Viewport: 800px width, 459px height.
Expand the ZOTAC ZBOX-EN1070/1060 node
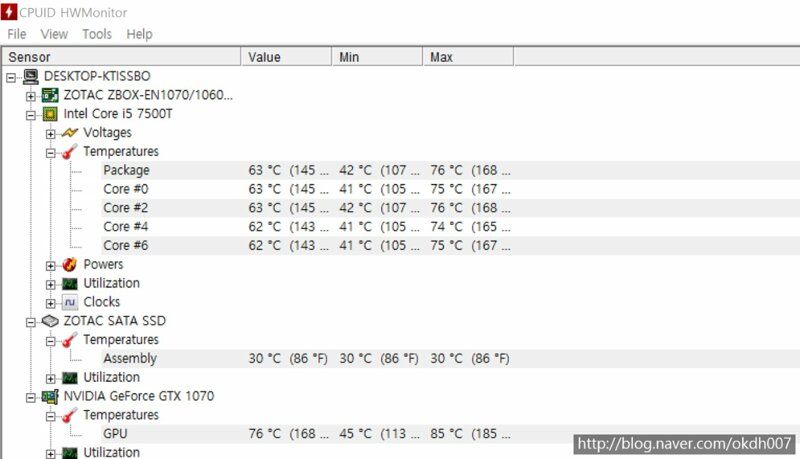31,96
